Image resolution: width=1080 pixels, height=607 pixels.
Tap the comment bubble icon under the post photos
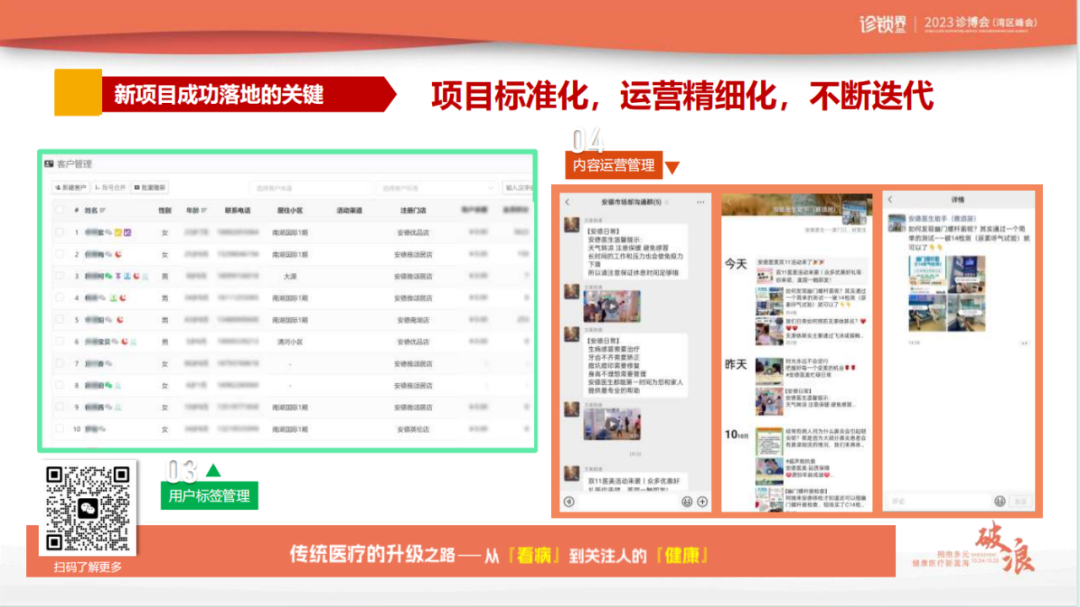point(1024,342)
